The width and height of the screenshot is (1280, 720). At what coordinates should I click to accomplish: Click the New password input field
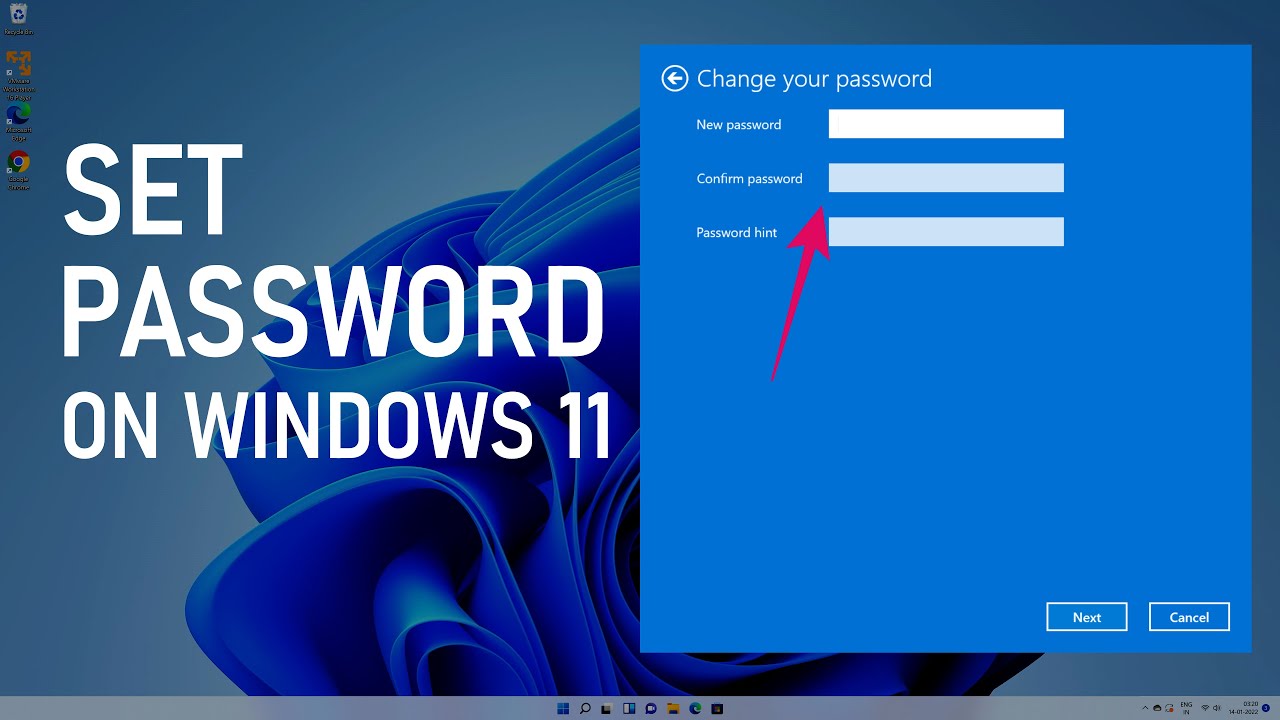click(945, 124)
